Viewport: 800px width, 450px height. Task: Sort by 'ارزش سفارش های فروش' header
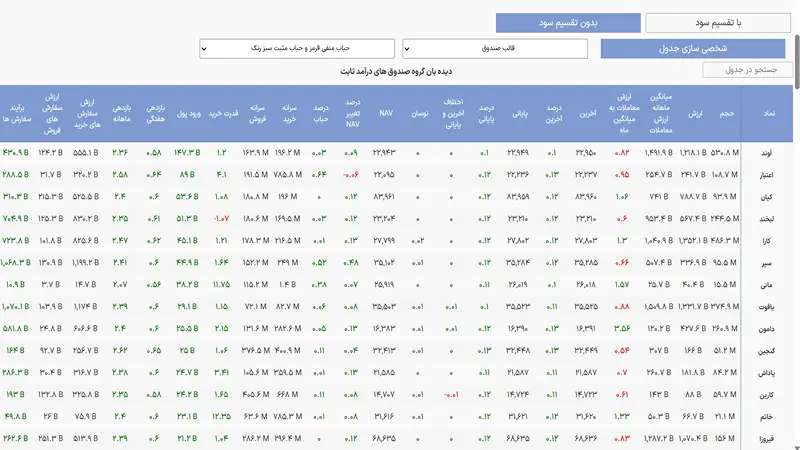click(x=52, y=113)
